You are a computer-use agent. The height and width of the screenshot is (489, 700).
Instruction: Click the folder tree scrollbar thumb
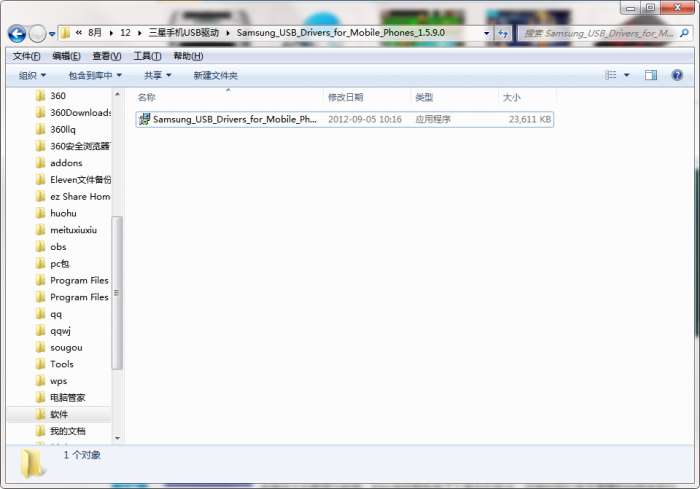click(x=117, y=293)
